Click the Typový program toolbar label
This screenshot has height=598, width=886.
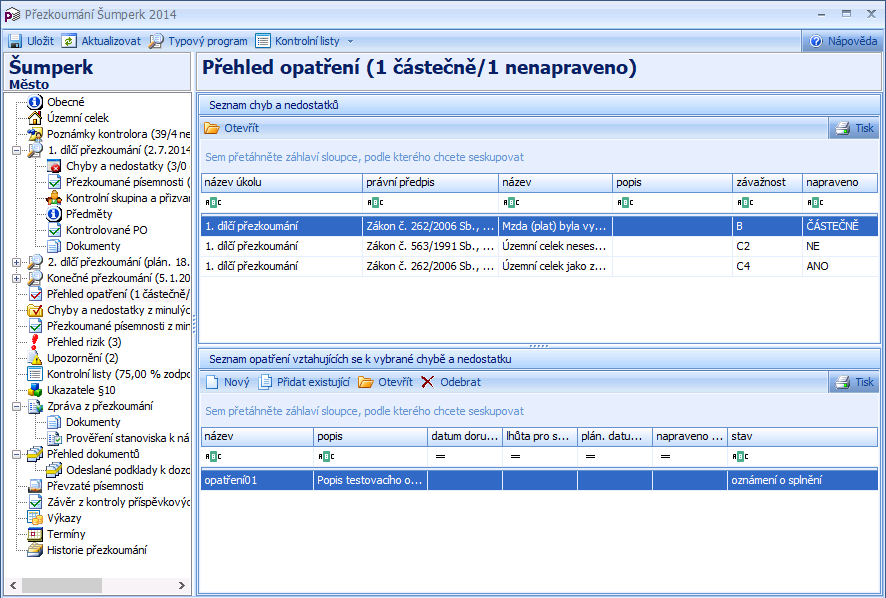click(x=208, y=41)
